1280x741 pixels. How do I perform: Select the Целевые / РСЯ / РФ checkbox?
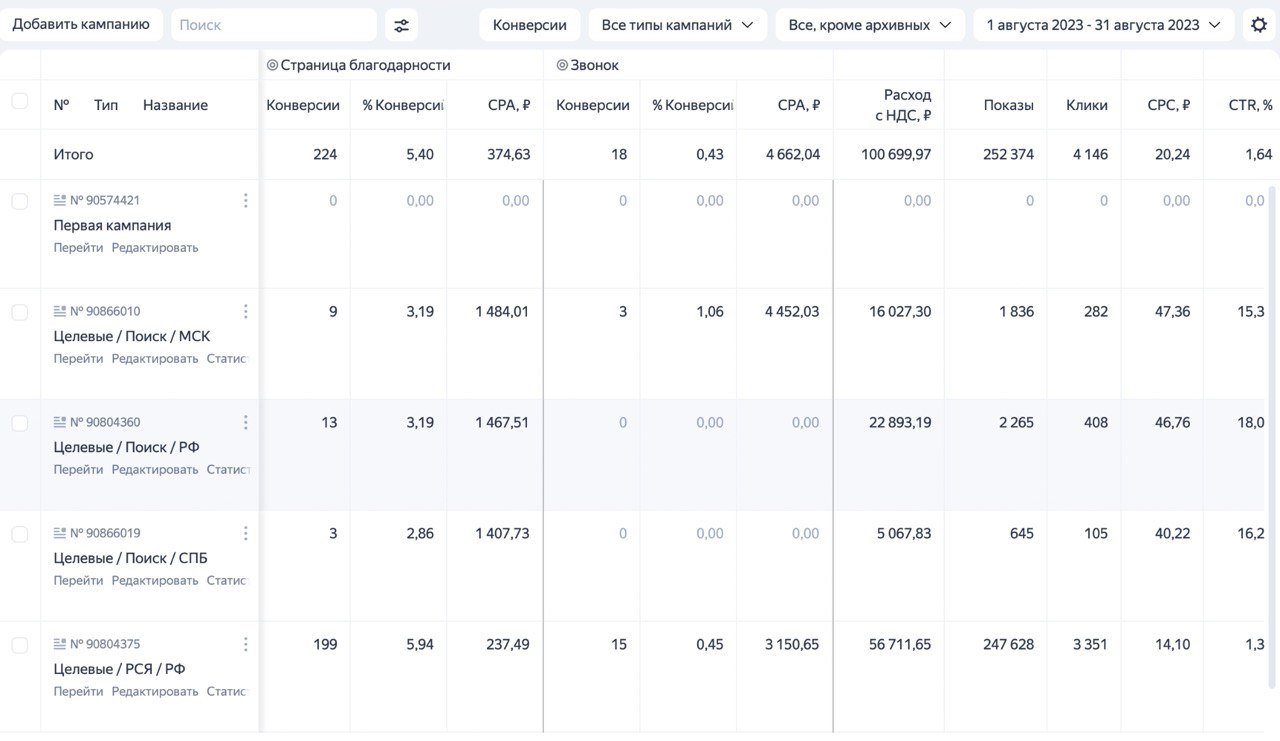(x=20, y=645)
